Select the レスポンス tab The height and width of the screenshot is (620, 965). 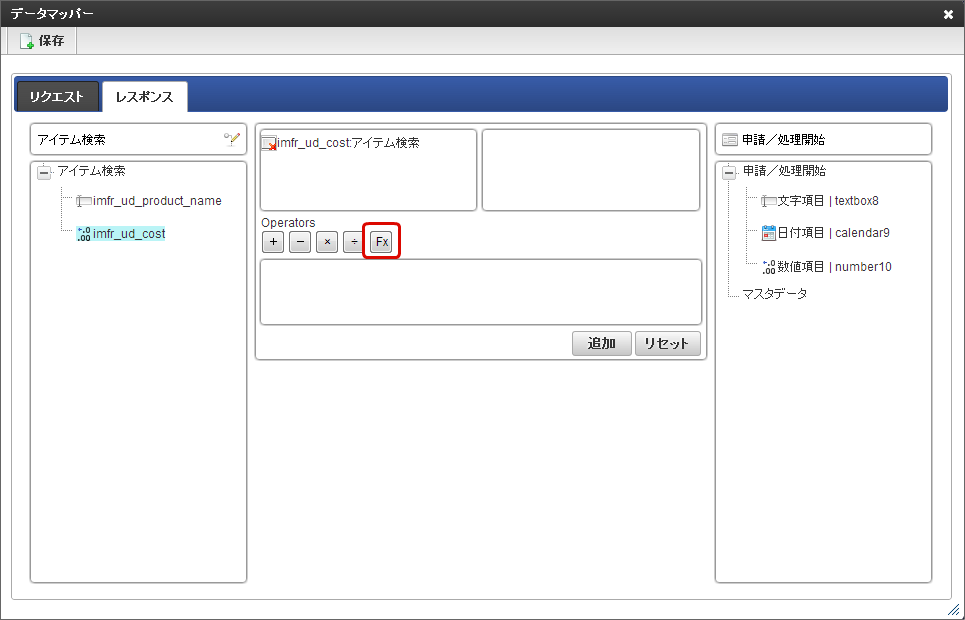pos(145,97)
